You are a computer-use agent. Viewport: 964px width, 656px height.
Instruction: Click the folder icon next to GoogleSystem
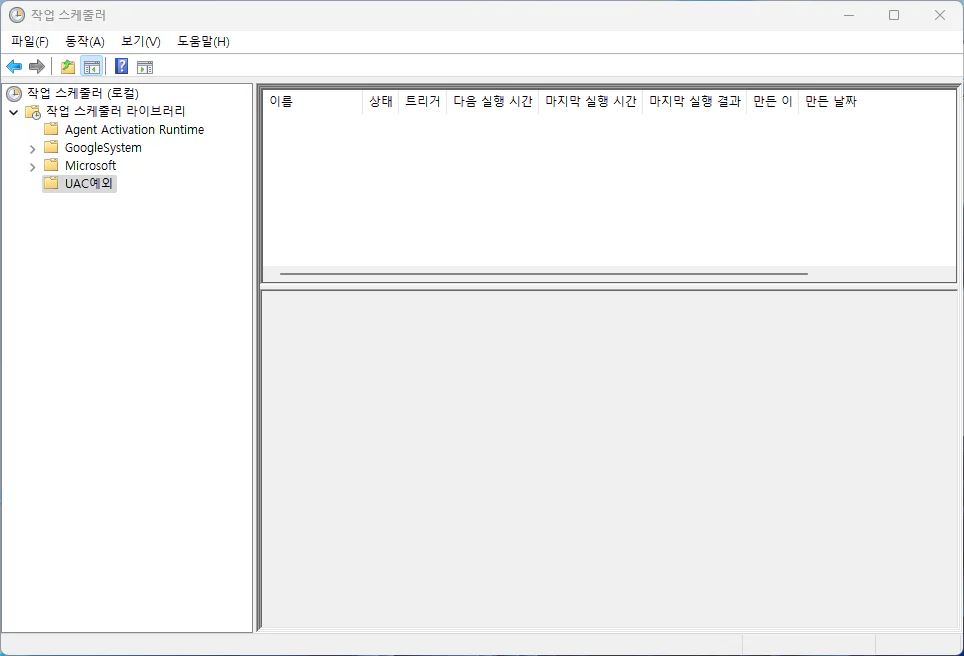[51, 147]
